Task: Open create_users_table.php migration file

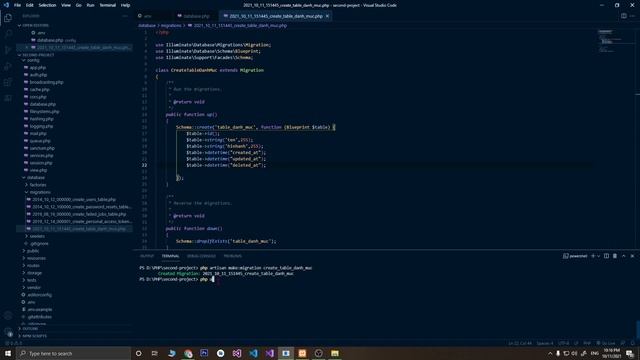Action: pos(73,200)
